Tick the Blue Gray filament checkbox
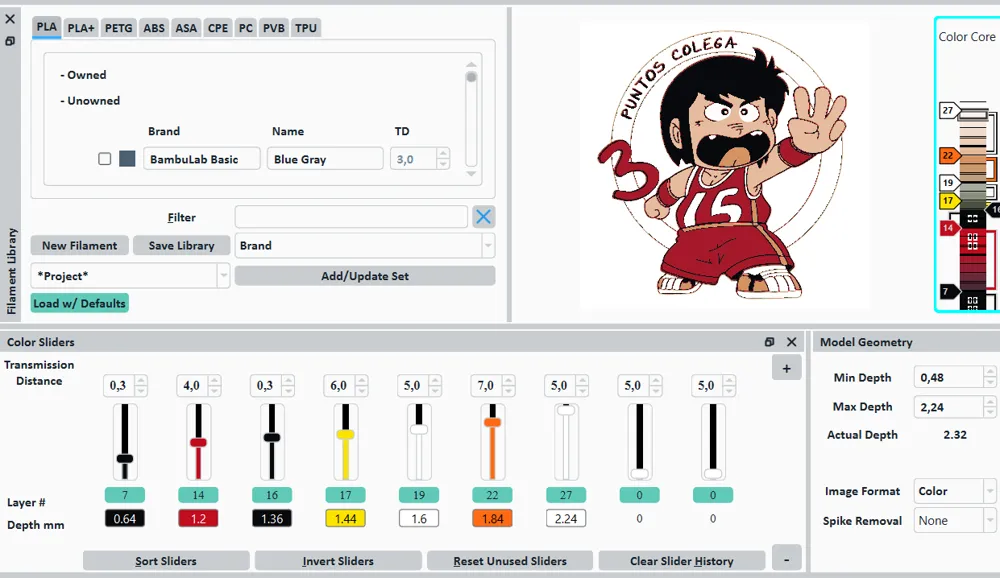 coord(105,159)
